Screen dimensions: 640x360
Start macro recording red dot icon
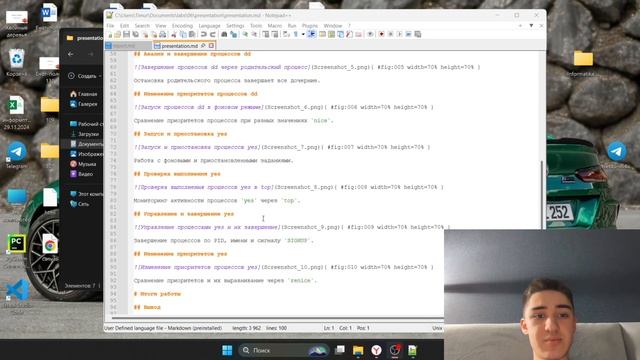click(381, 34)
